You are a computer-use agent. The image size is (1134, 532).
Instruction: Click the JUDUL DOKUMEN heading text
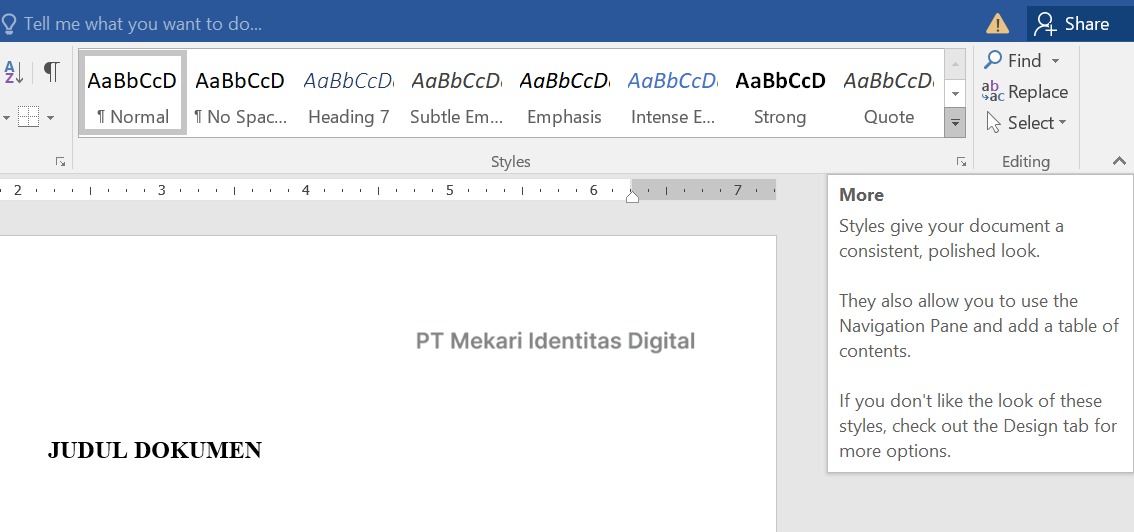(155, 450)
